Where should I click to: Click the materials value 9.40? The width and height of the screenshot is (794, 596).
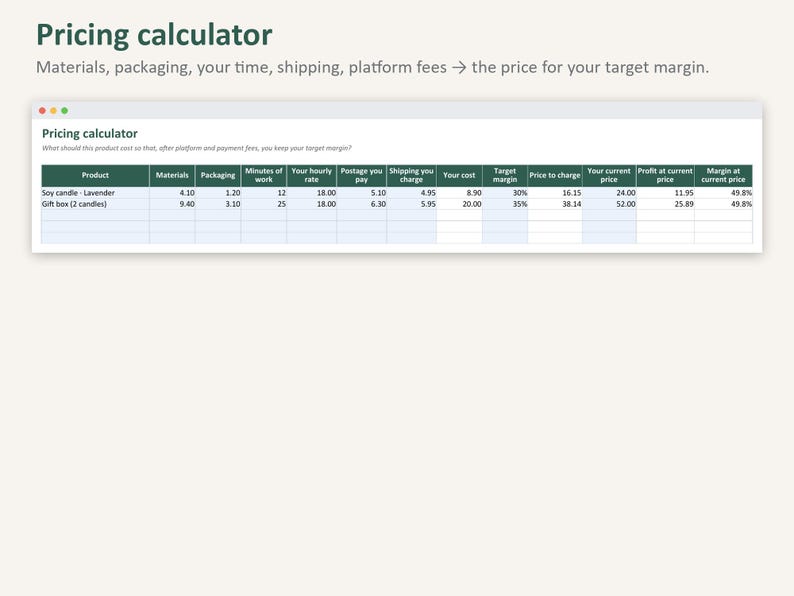point(172,204)
